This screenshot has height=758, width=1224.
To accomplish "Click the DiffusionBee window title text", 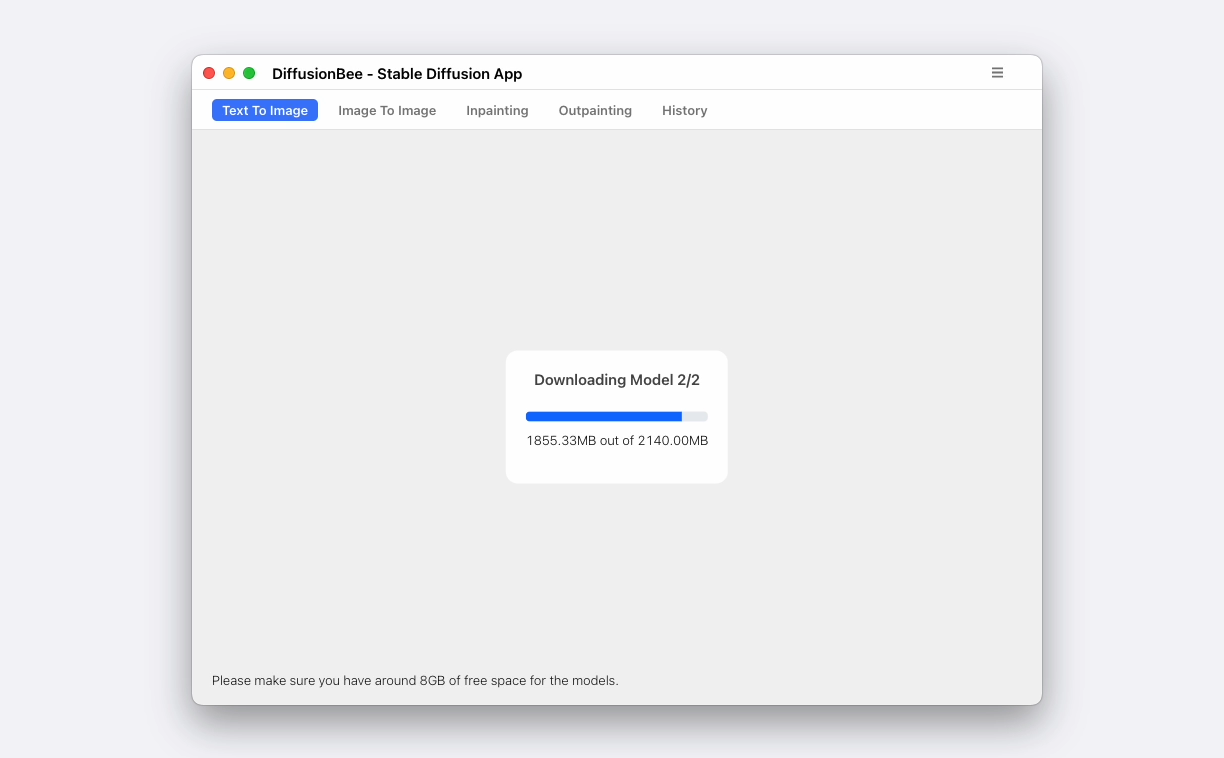I will (397, 74).
